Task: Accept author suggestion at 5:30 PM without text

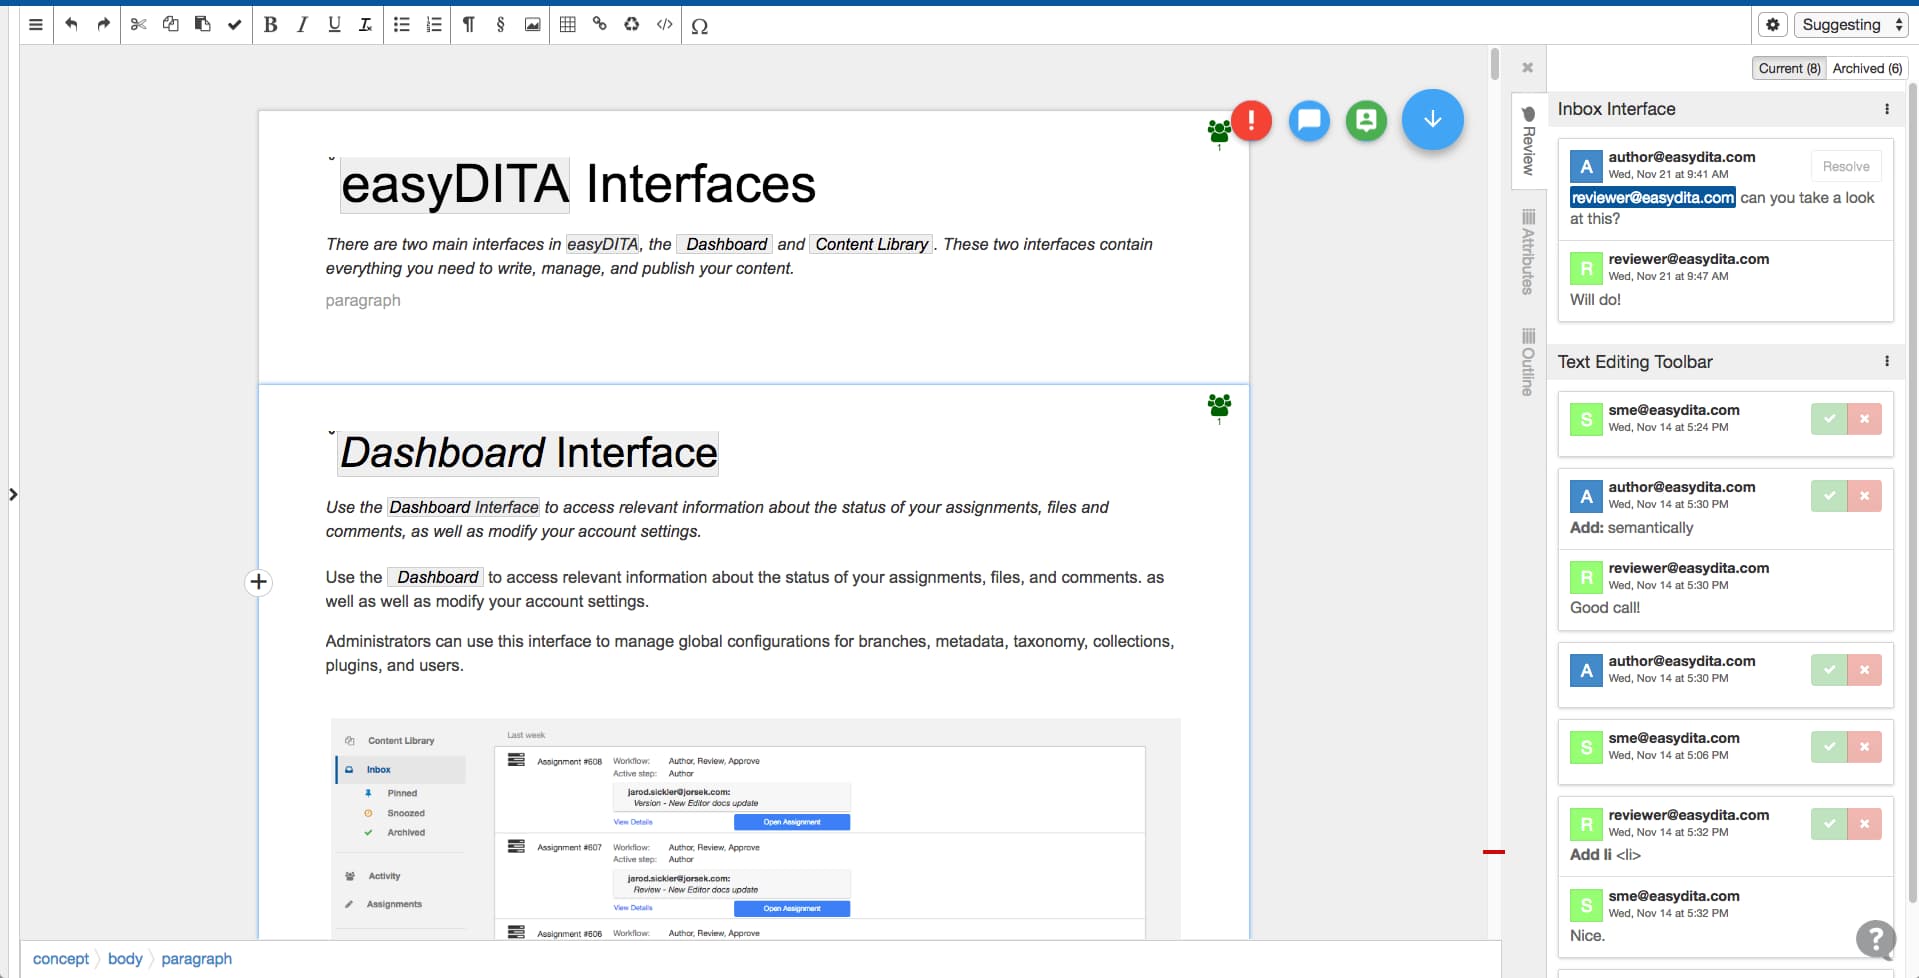Action: pos(1829,670)
